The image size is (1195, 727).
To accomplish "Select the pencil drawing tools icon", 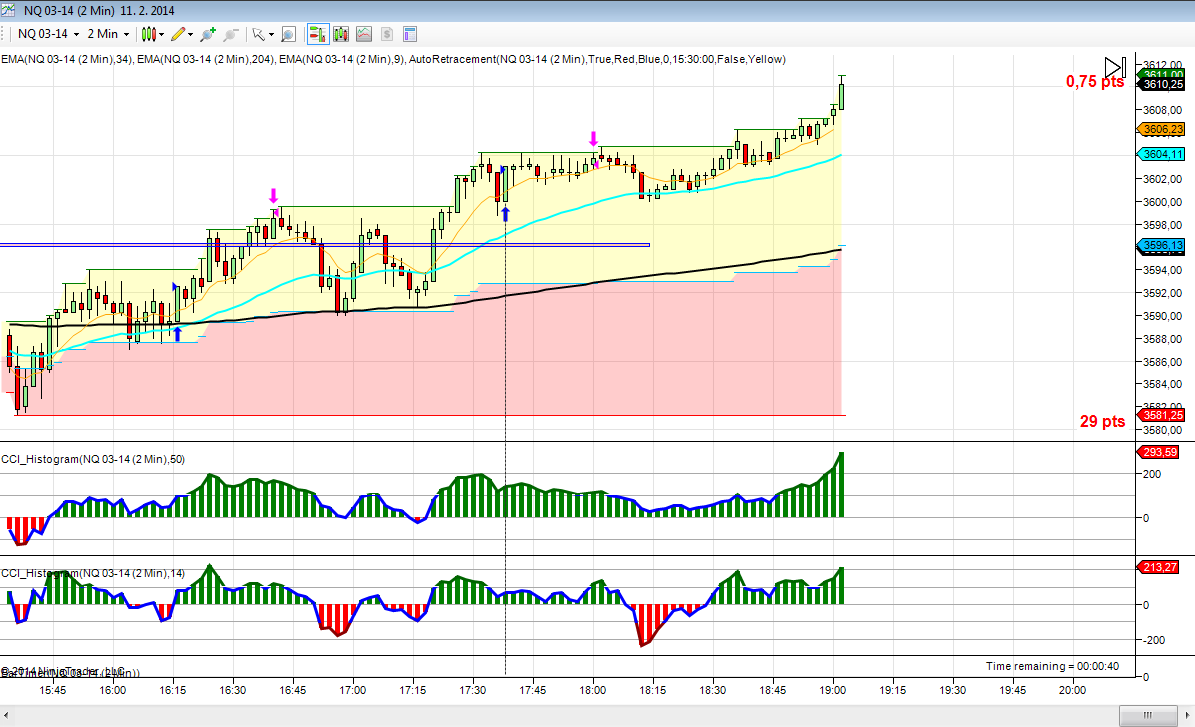I will pos(178,34).
